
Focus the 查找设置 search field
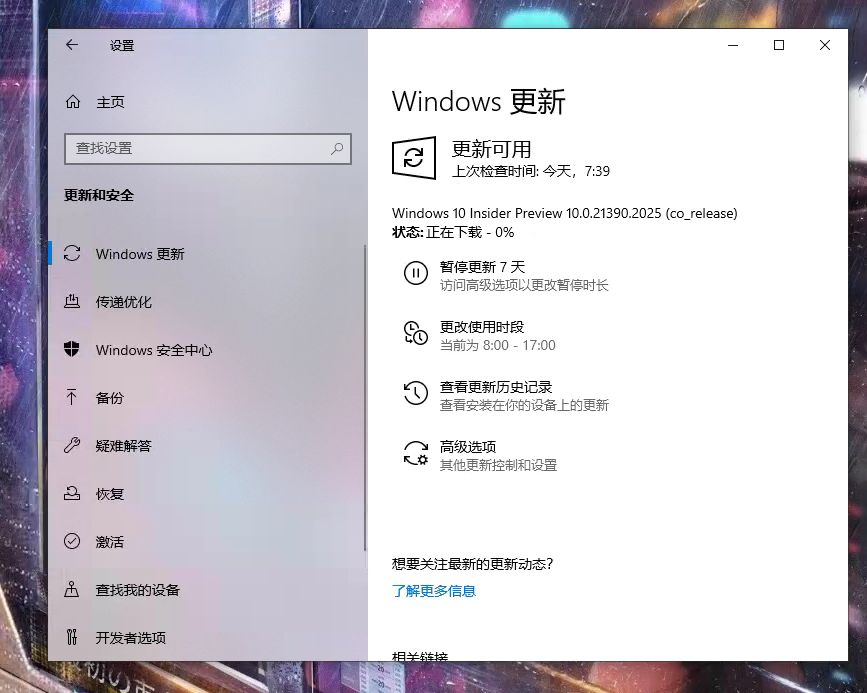coord(207,149)
